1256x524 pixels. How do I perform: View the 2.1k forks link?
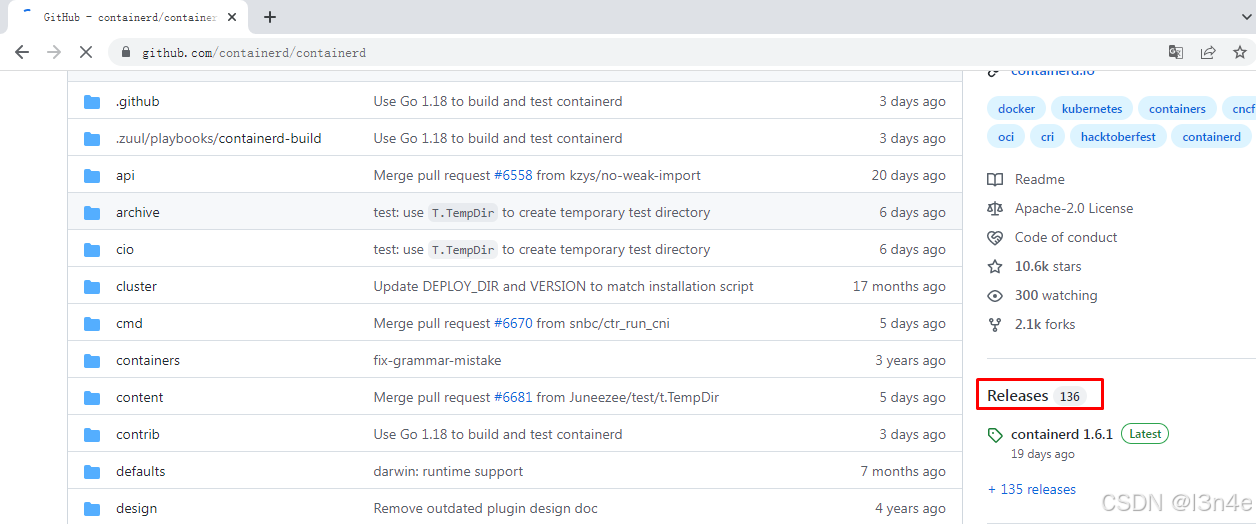(1045, 324)
